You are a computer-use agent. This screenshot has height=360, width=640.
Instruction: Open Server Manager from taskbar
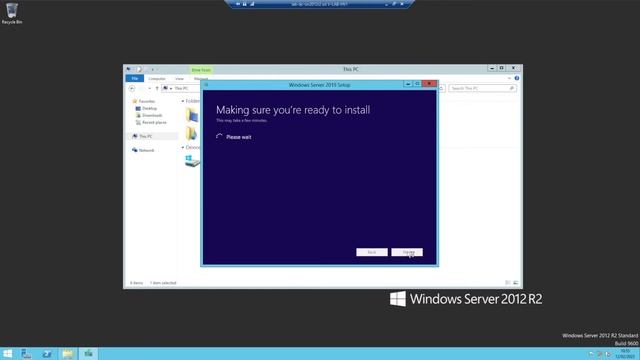tap(26, 353)
